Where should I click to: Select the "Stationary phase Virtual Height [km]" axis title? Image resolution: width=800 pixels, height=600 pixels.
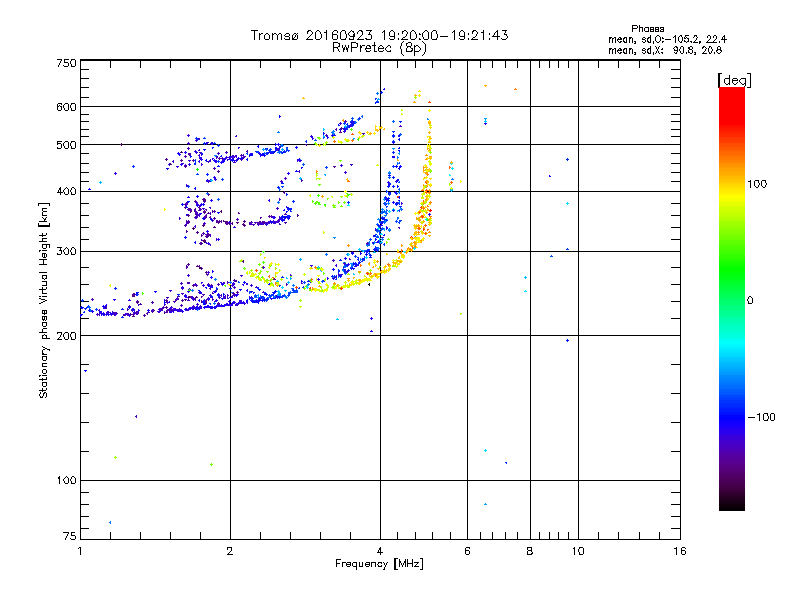(43, 300)
